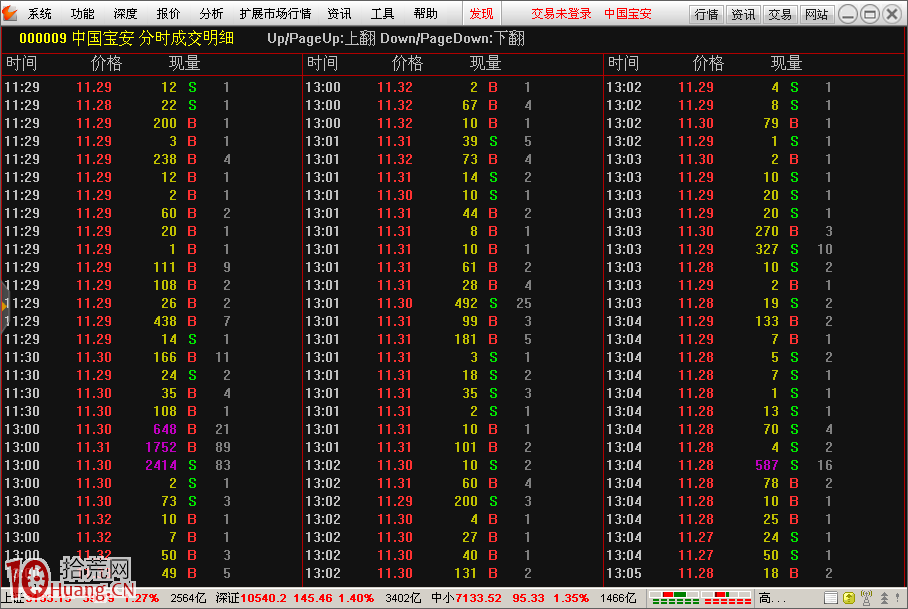This screenshot has width=908, height=609.
Task: Click the 1466亿 turnover value
Action: click(618, 598)
